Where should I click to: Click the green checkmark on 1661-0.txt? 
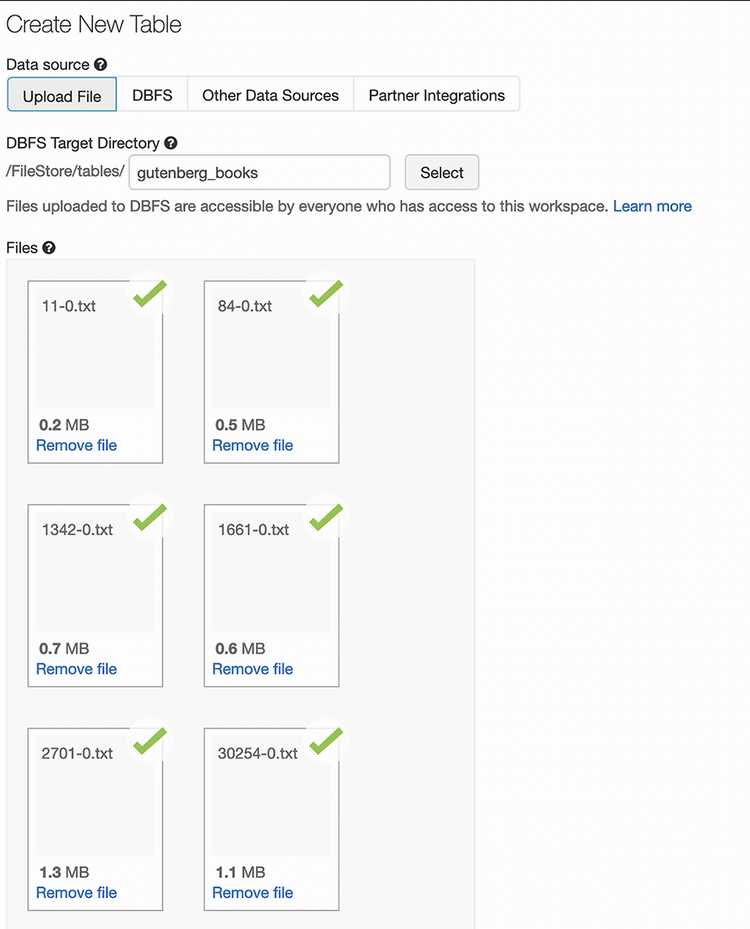326,517
